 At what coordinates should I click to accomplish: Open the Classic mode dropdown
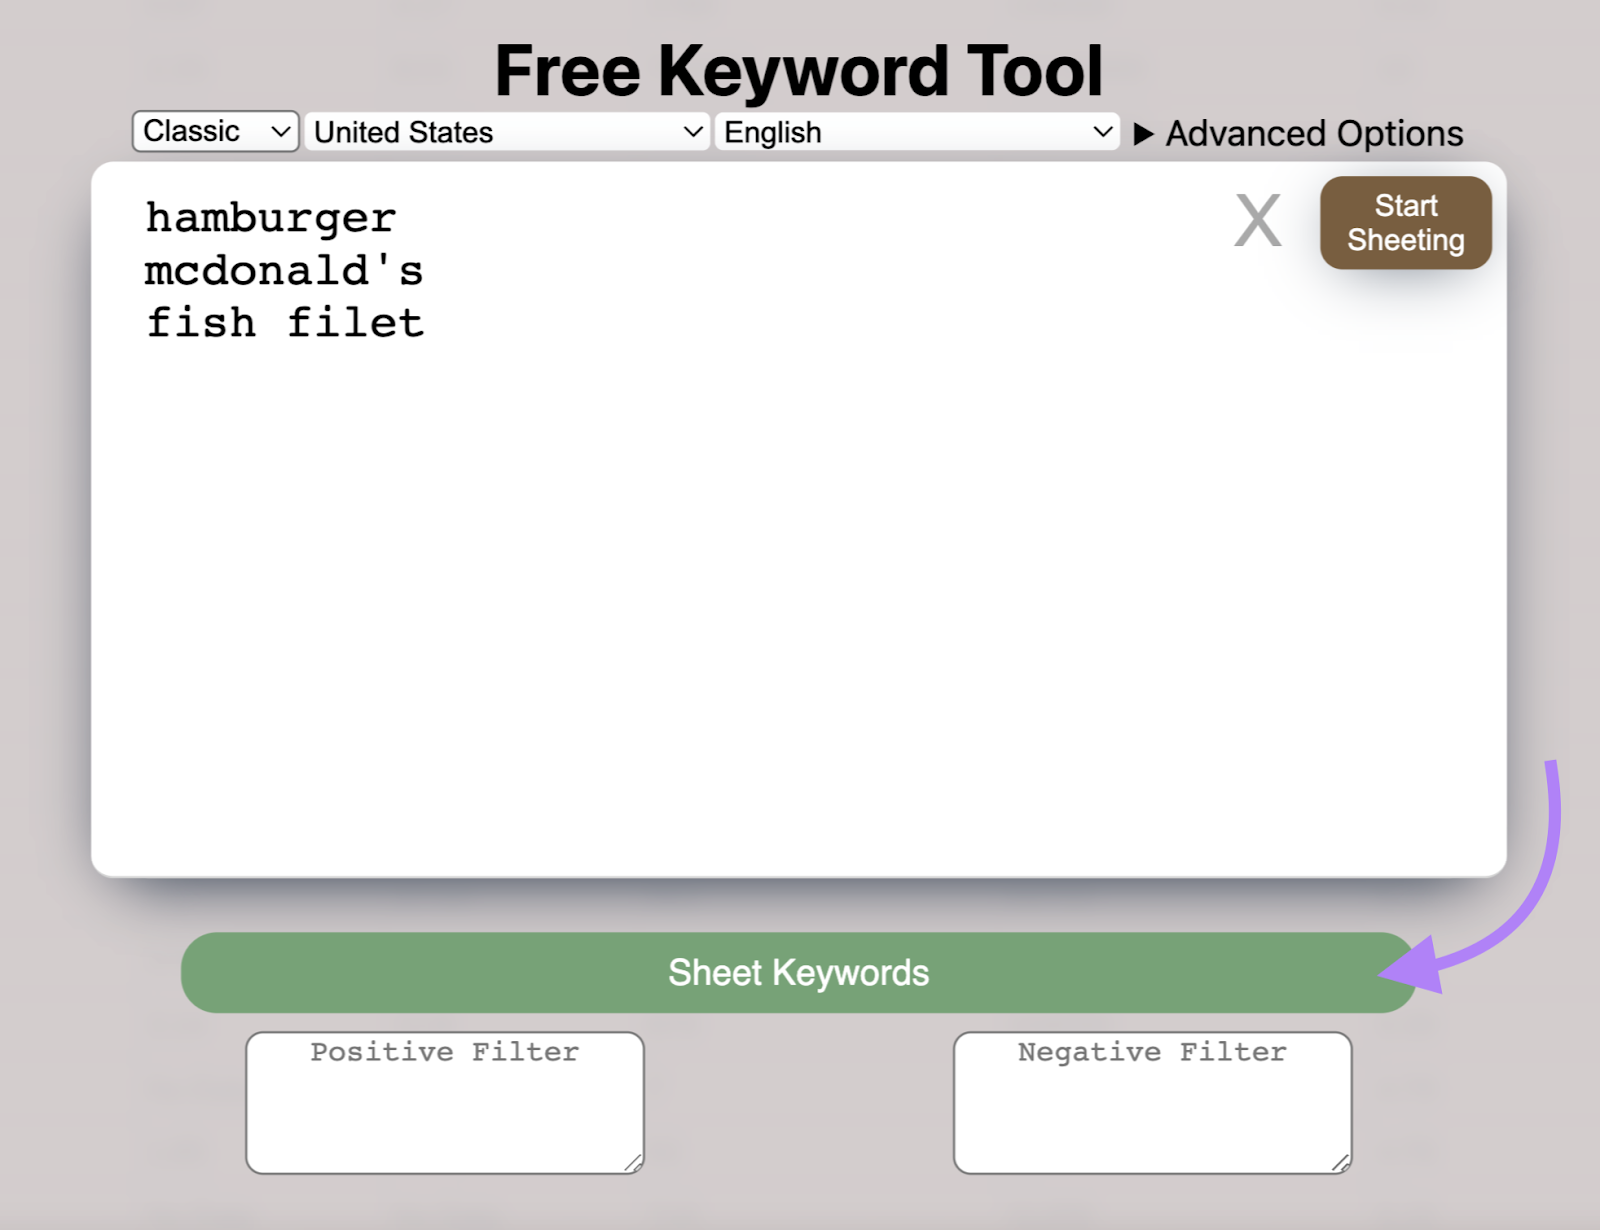214,131
